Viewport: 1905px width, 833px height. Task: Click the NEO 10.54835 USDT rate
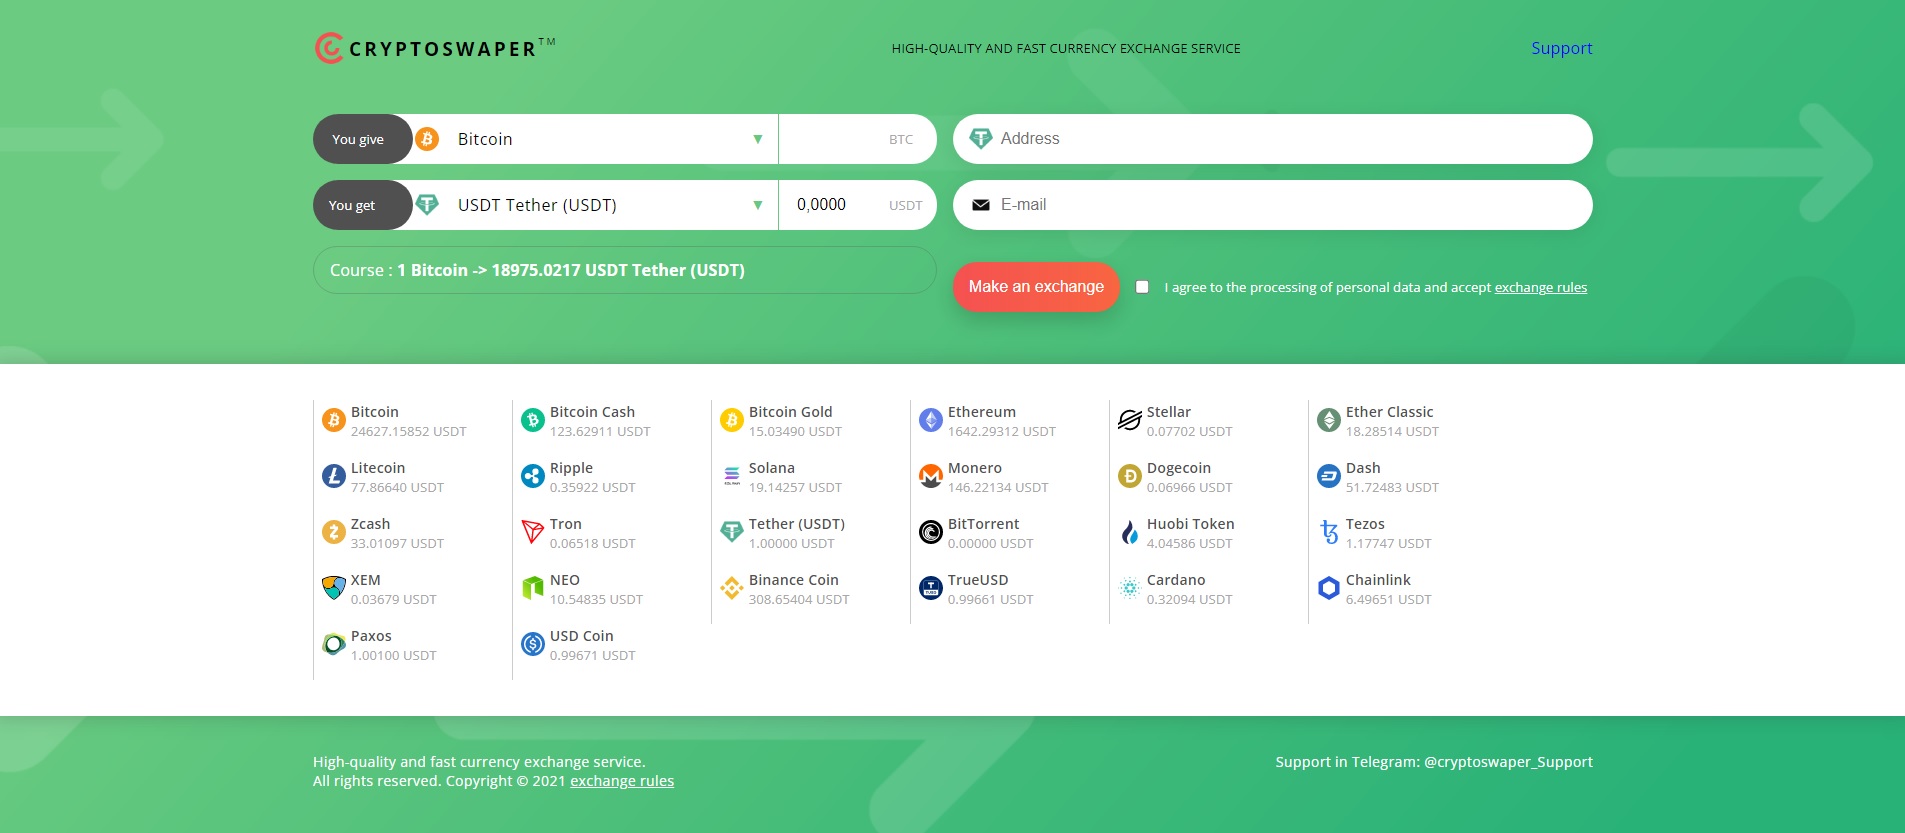[x=596, y=600]
